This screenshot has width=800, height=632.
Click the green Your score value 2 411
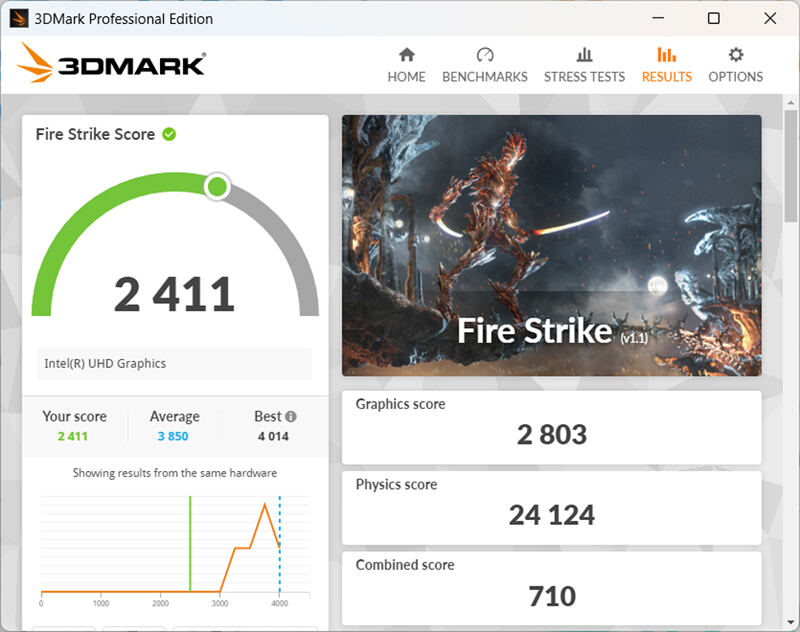(72, 437)
